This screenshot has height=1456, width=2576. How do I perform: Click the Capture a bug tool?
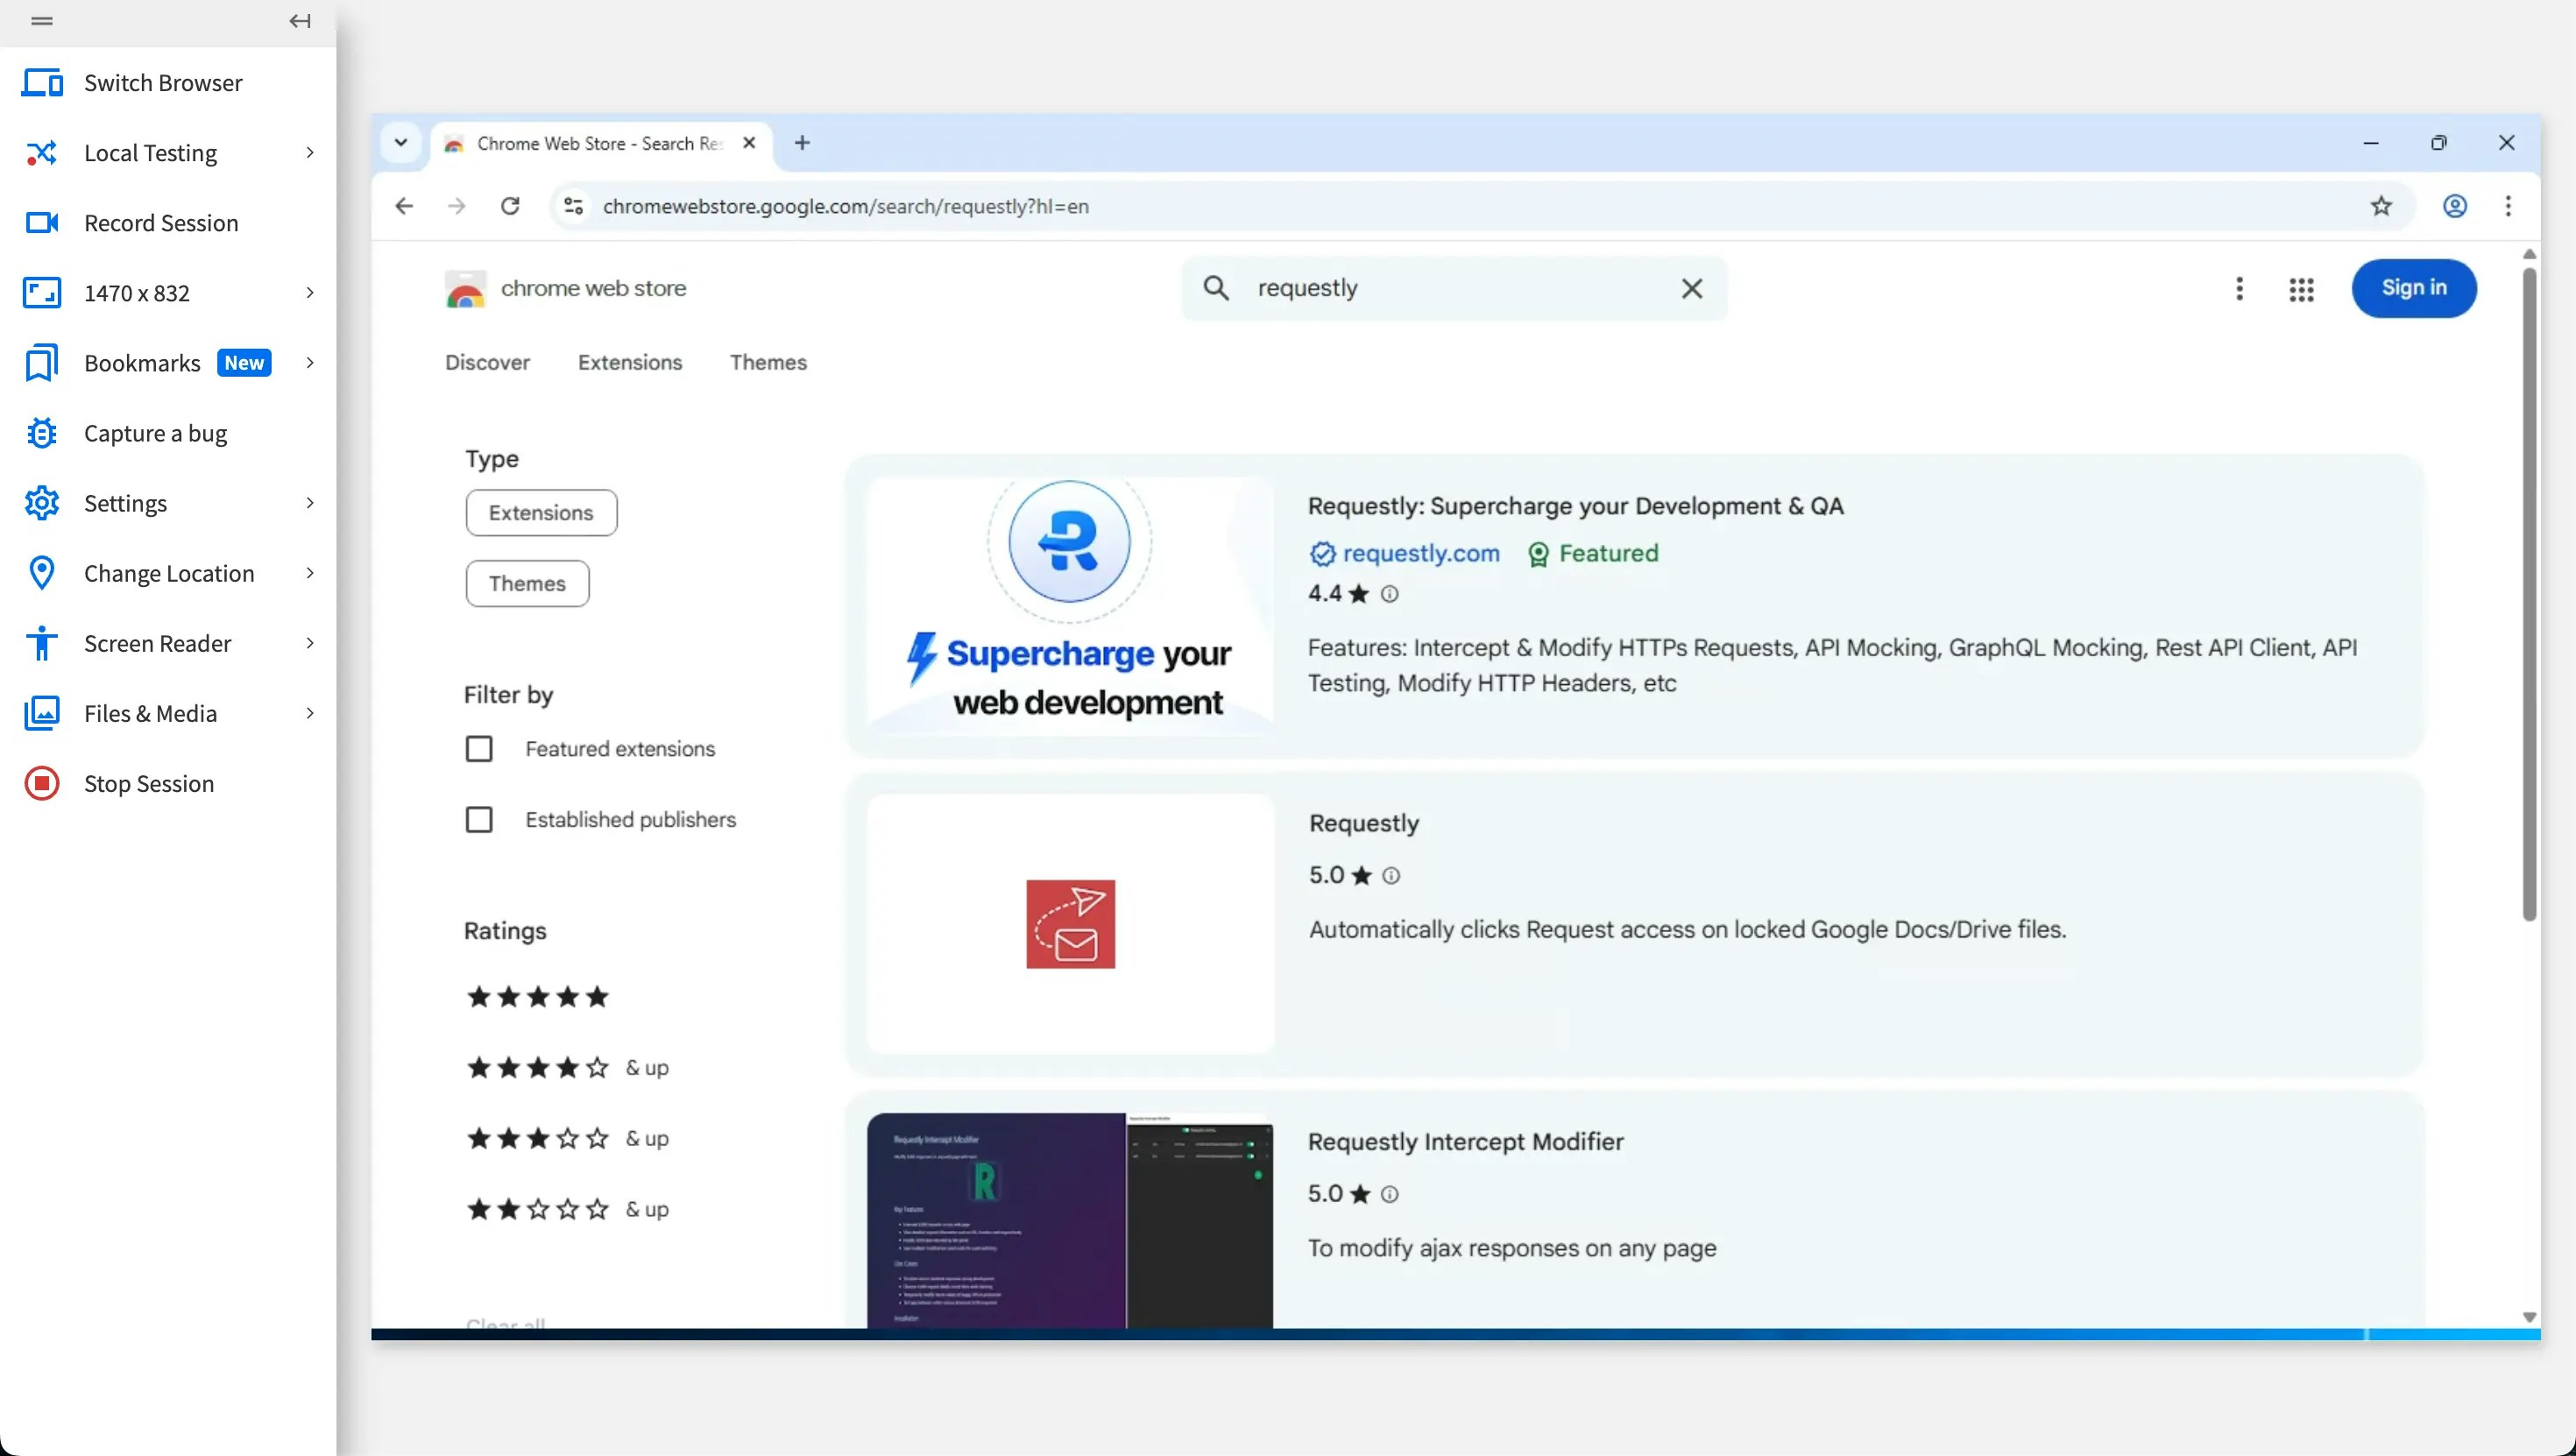click(x=154, y=432)
